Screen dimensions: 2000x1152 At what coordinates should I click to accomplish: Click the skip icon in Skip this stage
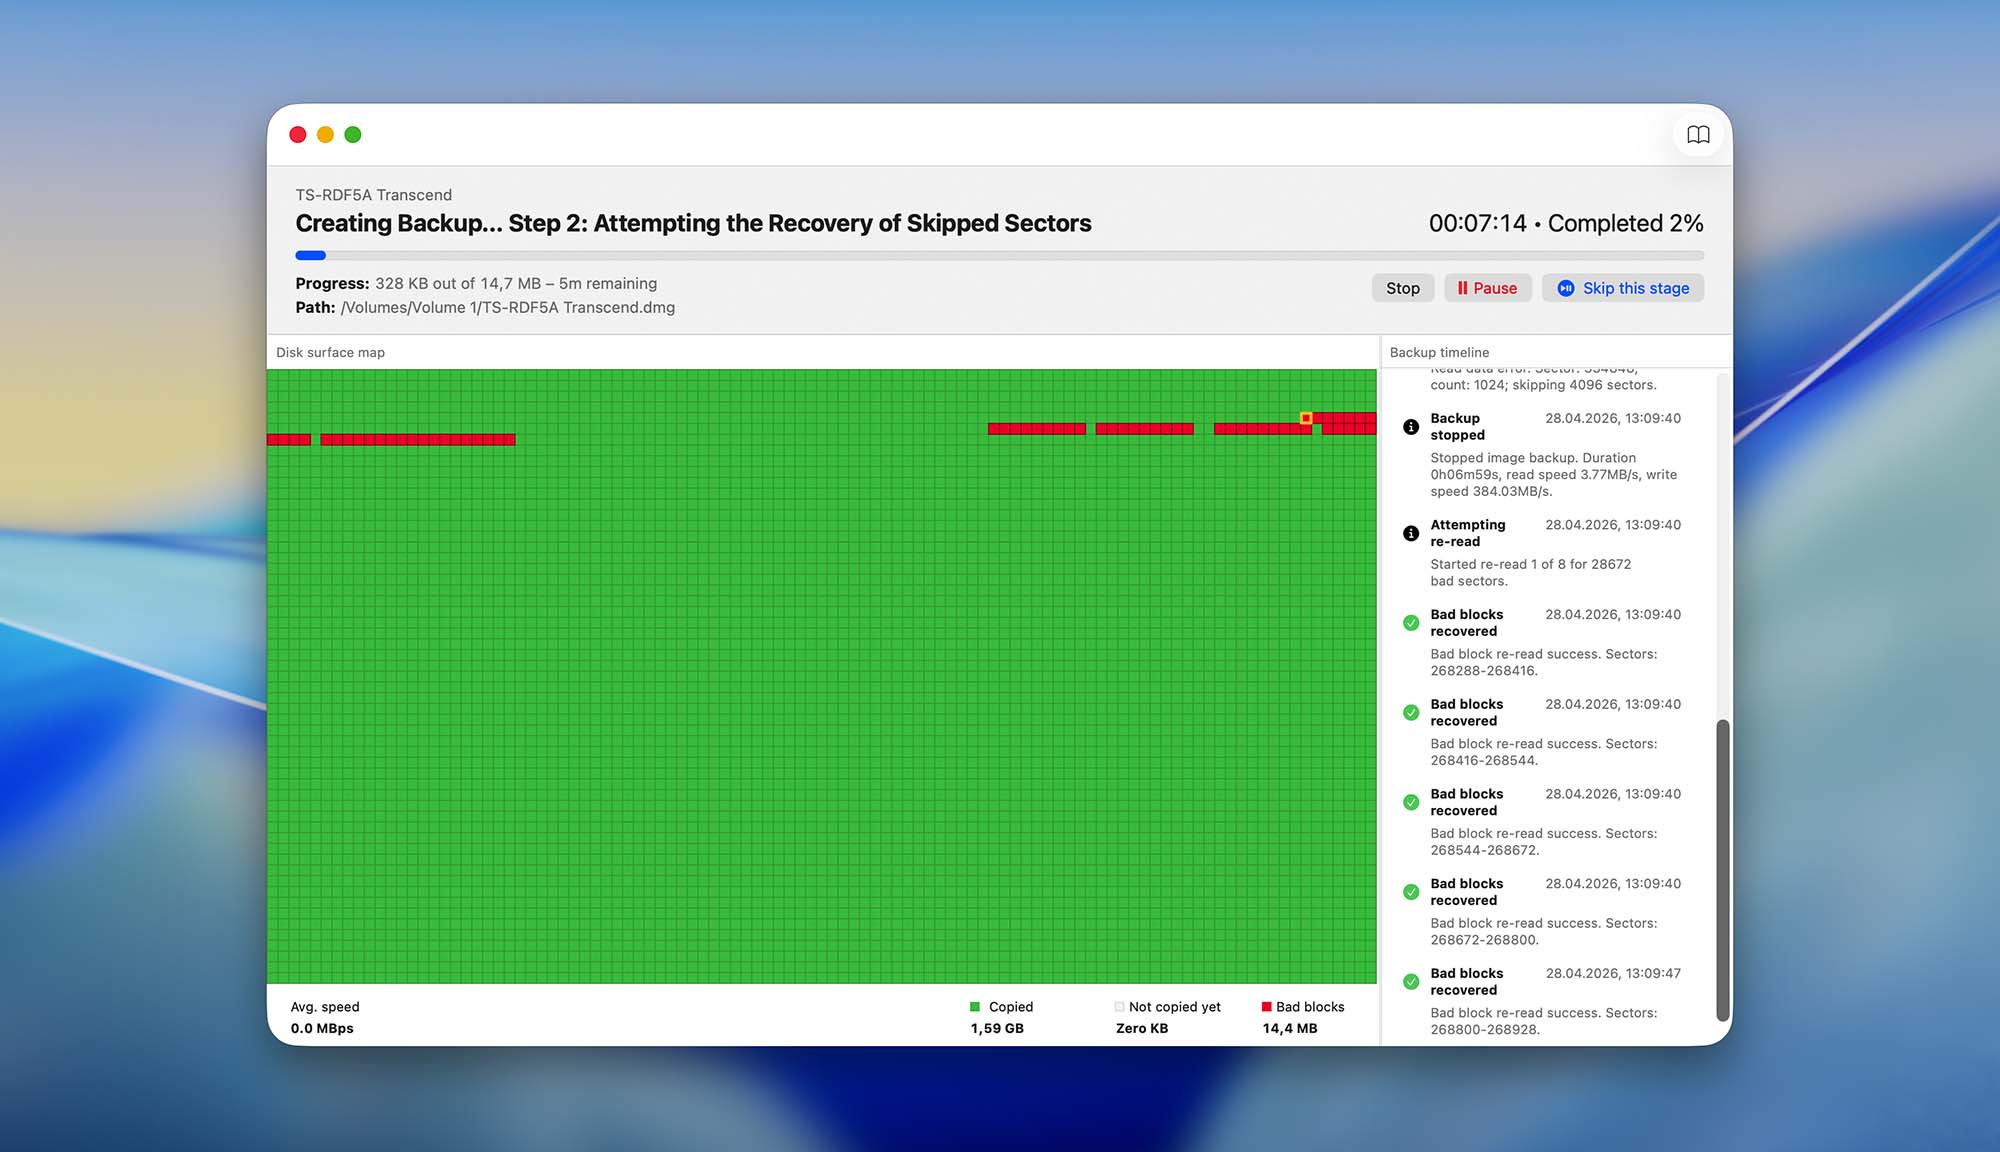(1565, 288)
